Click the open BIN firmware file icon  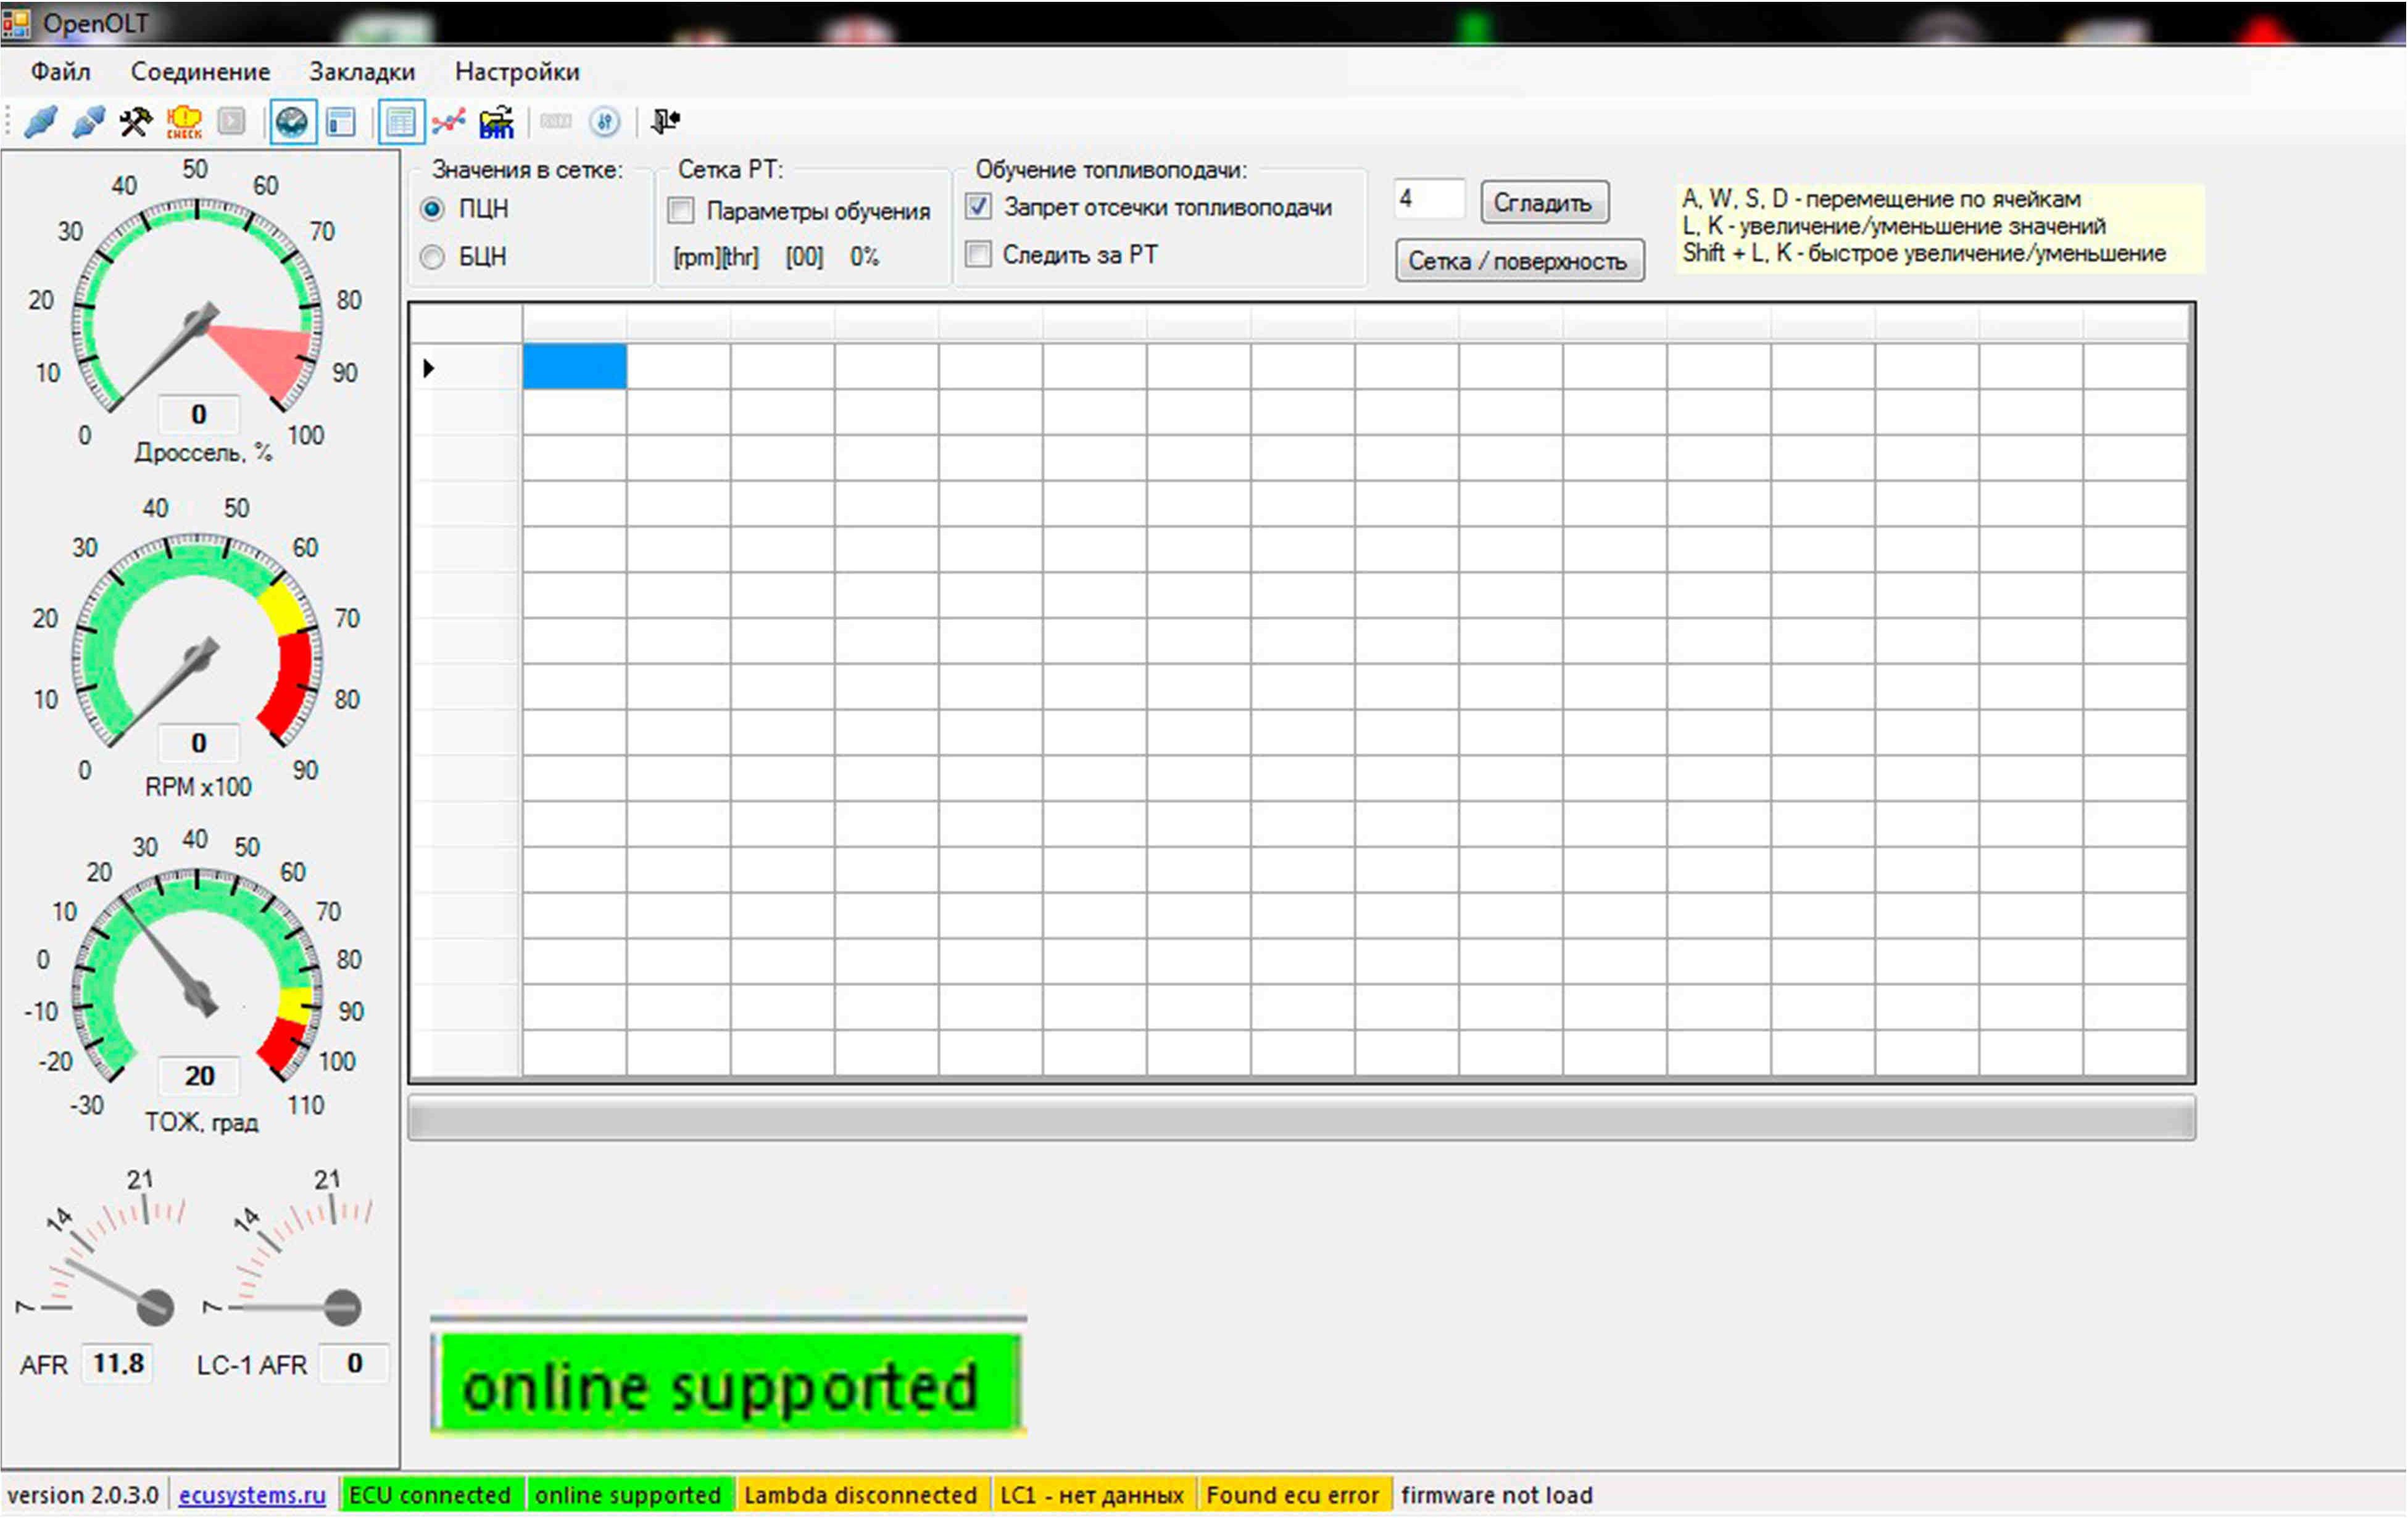pyautogui.click(x=496, y=122)
